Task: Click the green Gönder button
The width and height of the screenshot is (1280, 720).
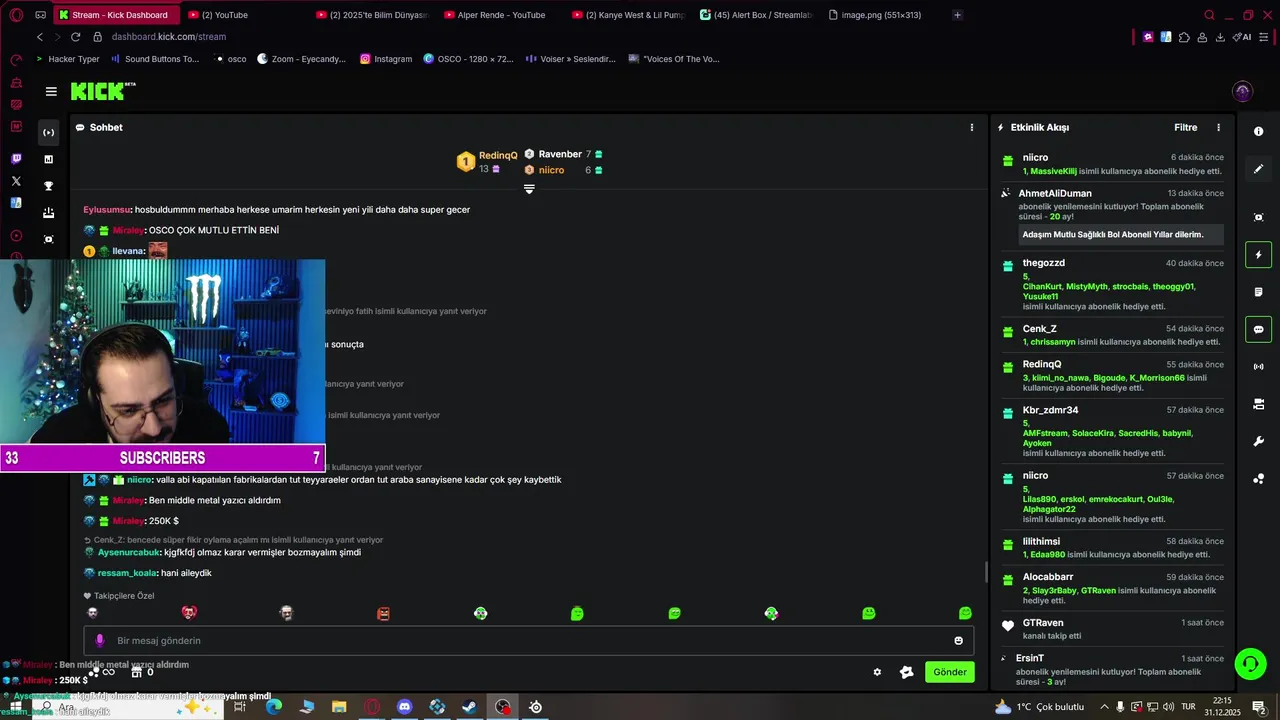Action: pos(949,672)
